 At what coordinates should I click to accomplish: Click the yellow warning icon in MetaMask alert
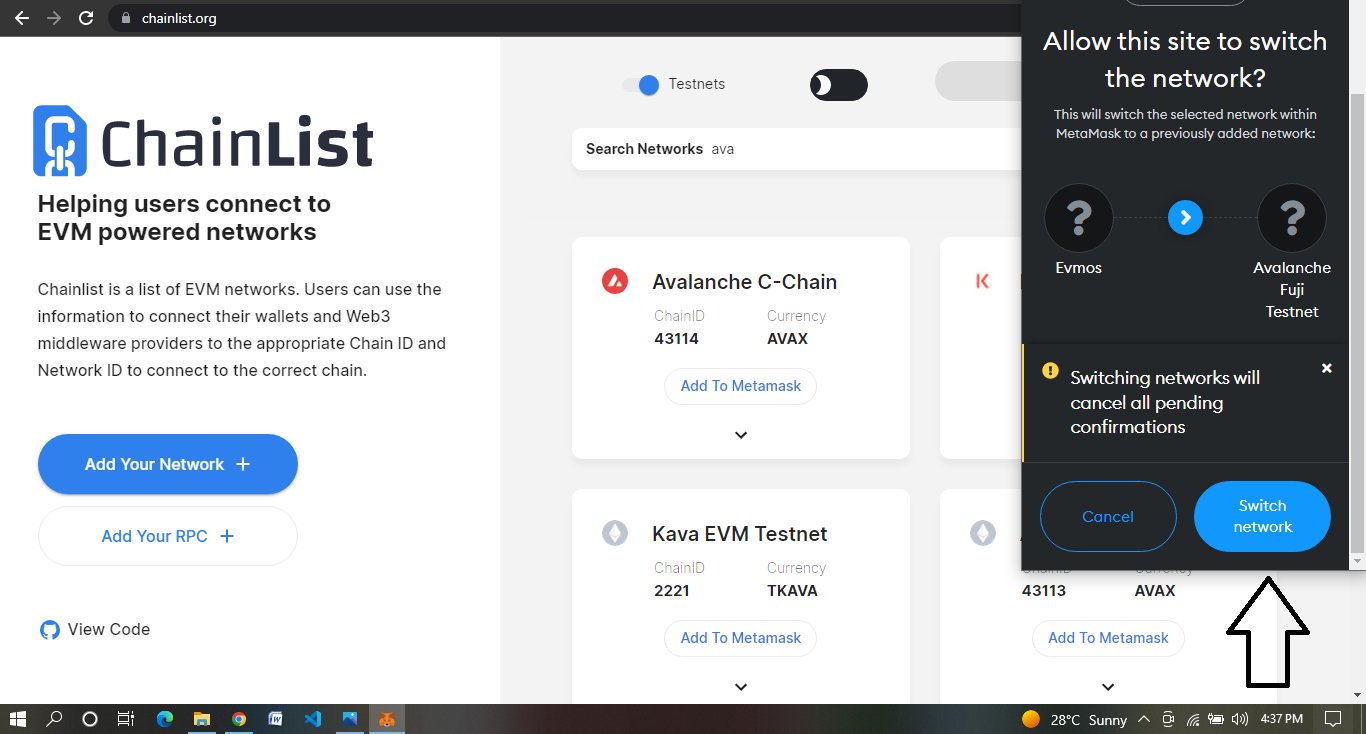tap(1050, 370)
